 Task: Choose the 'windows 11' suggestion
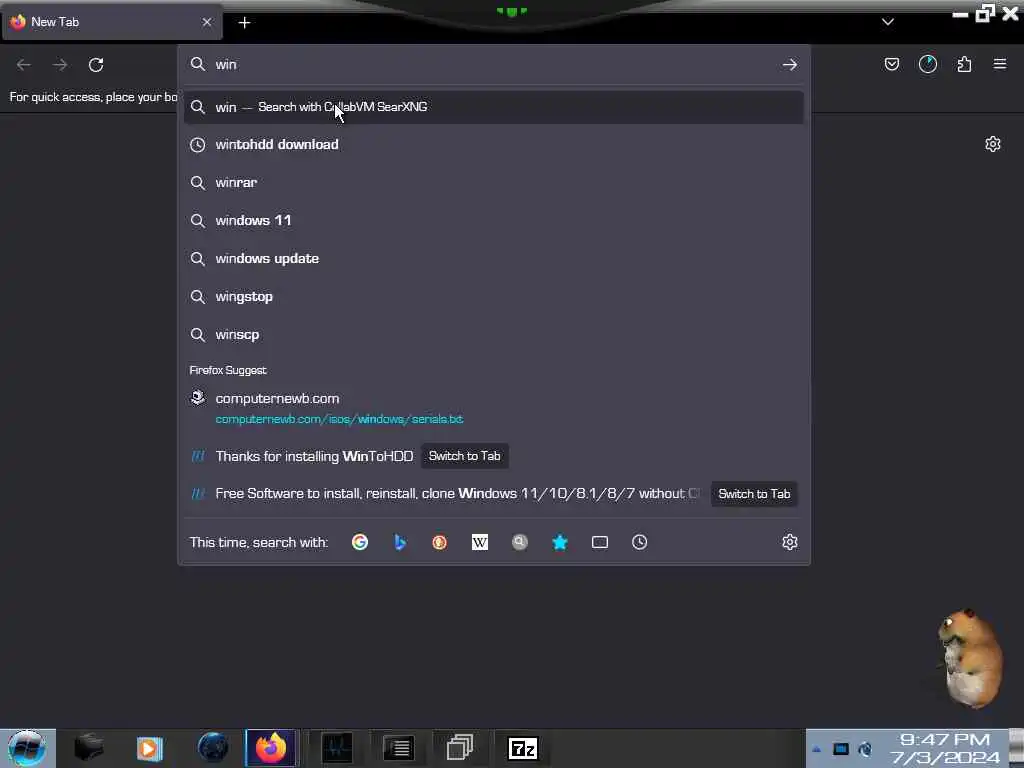[x=494, y=221]
